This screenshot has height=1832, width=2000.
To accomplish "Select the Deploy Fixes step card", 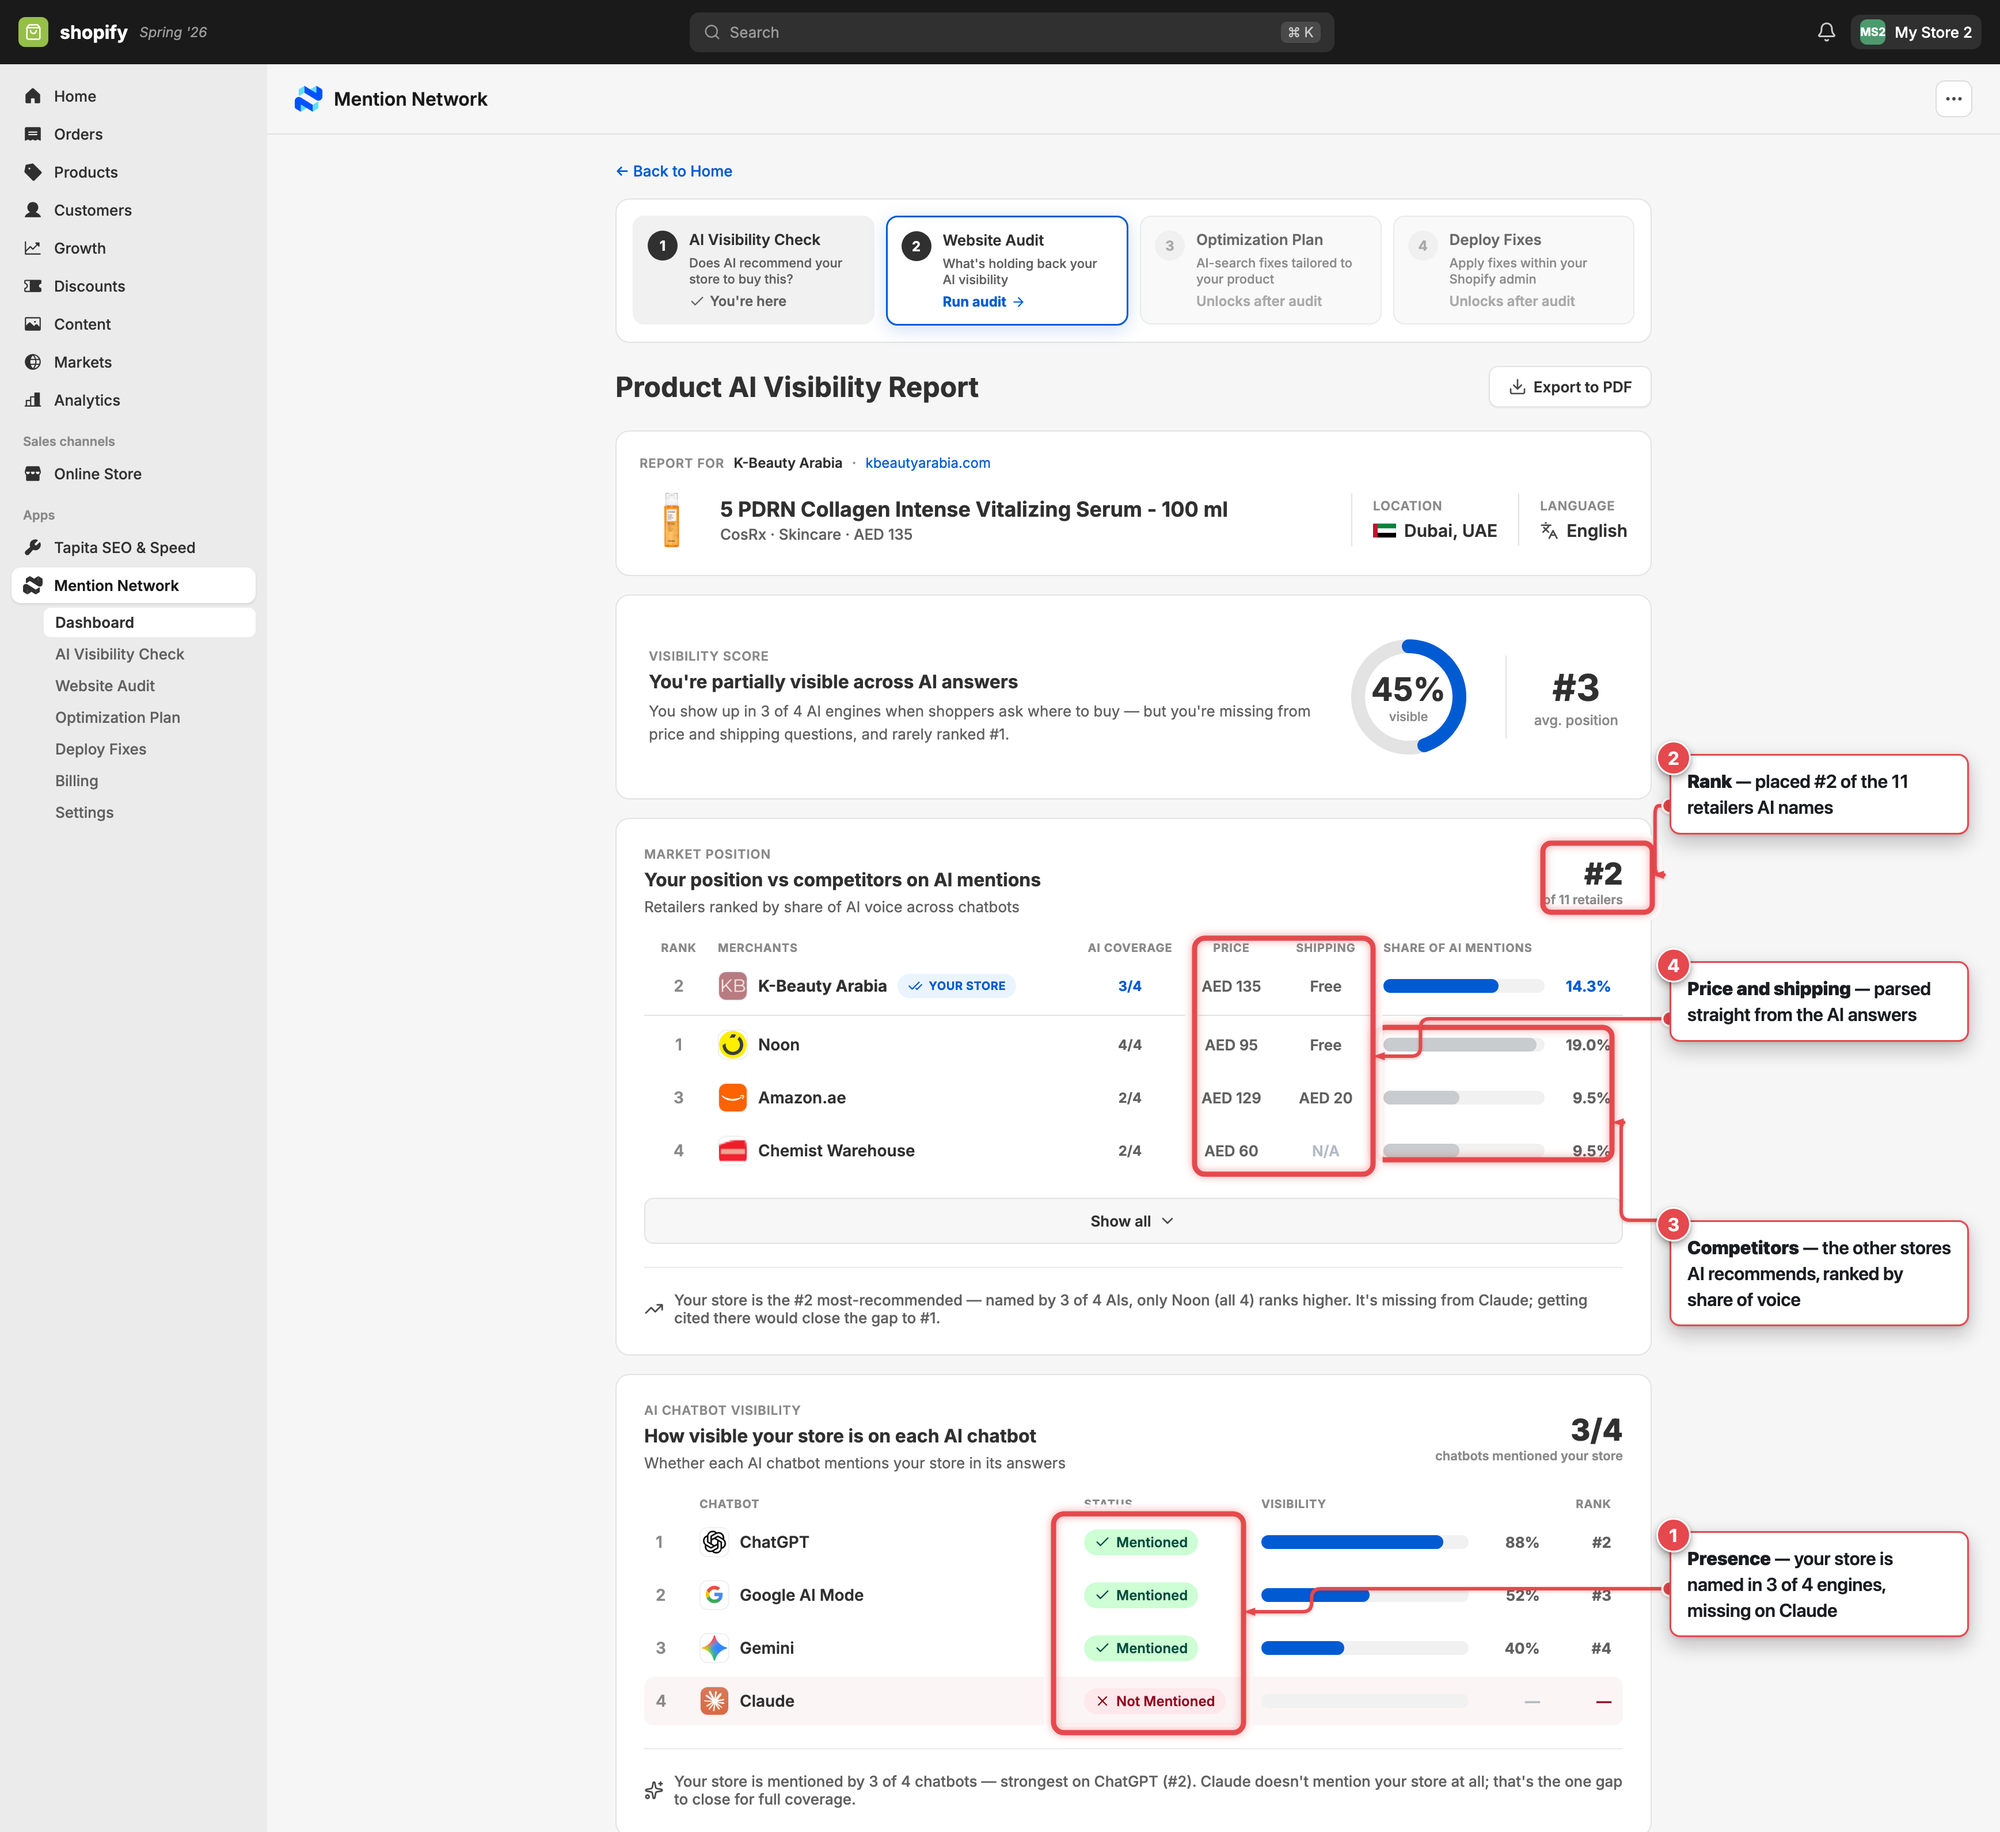I will [1513, 270].
